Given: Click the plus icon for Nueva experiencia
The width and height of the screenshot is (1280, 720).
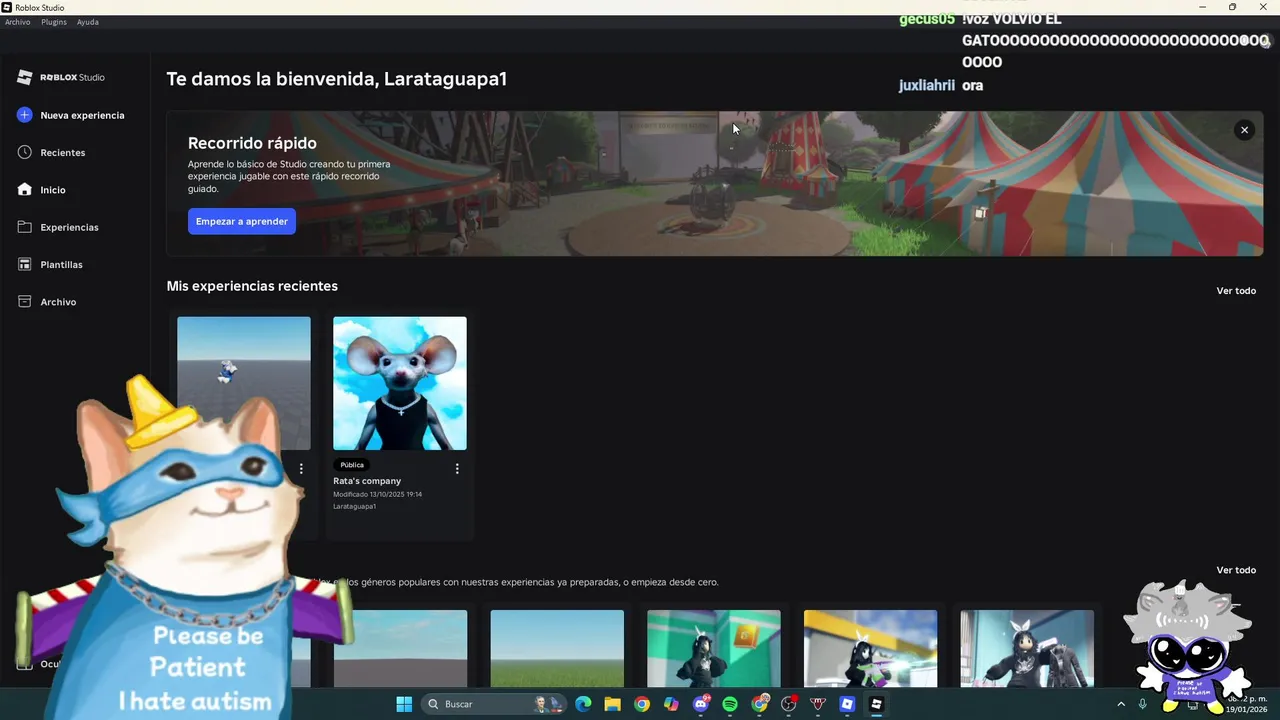Looking at the screenshot, I should coord(25,115).
